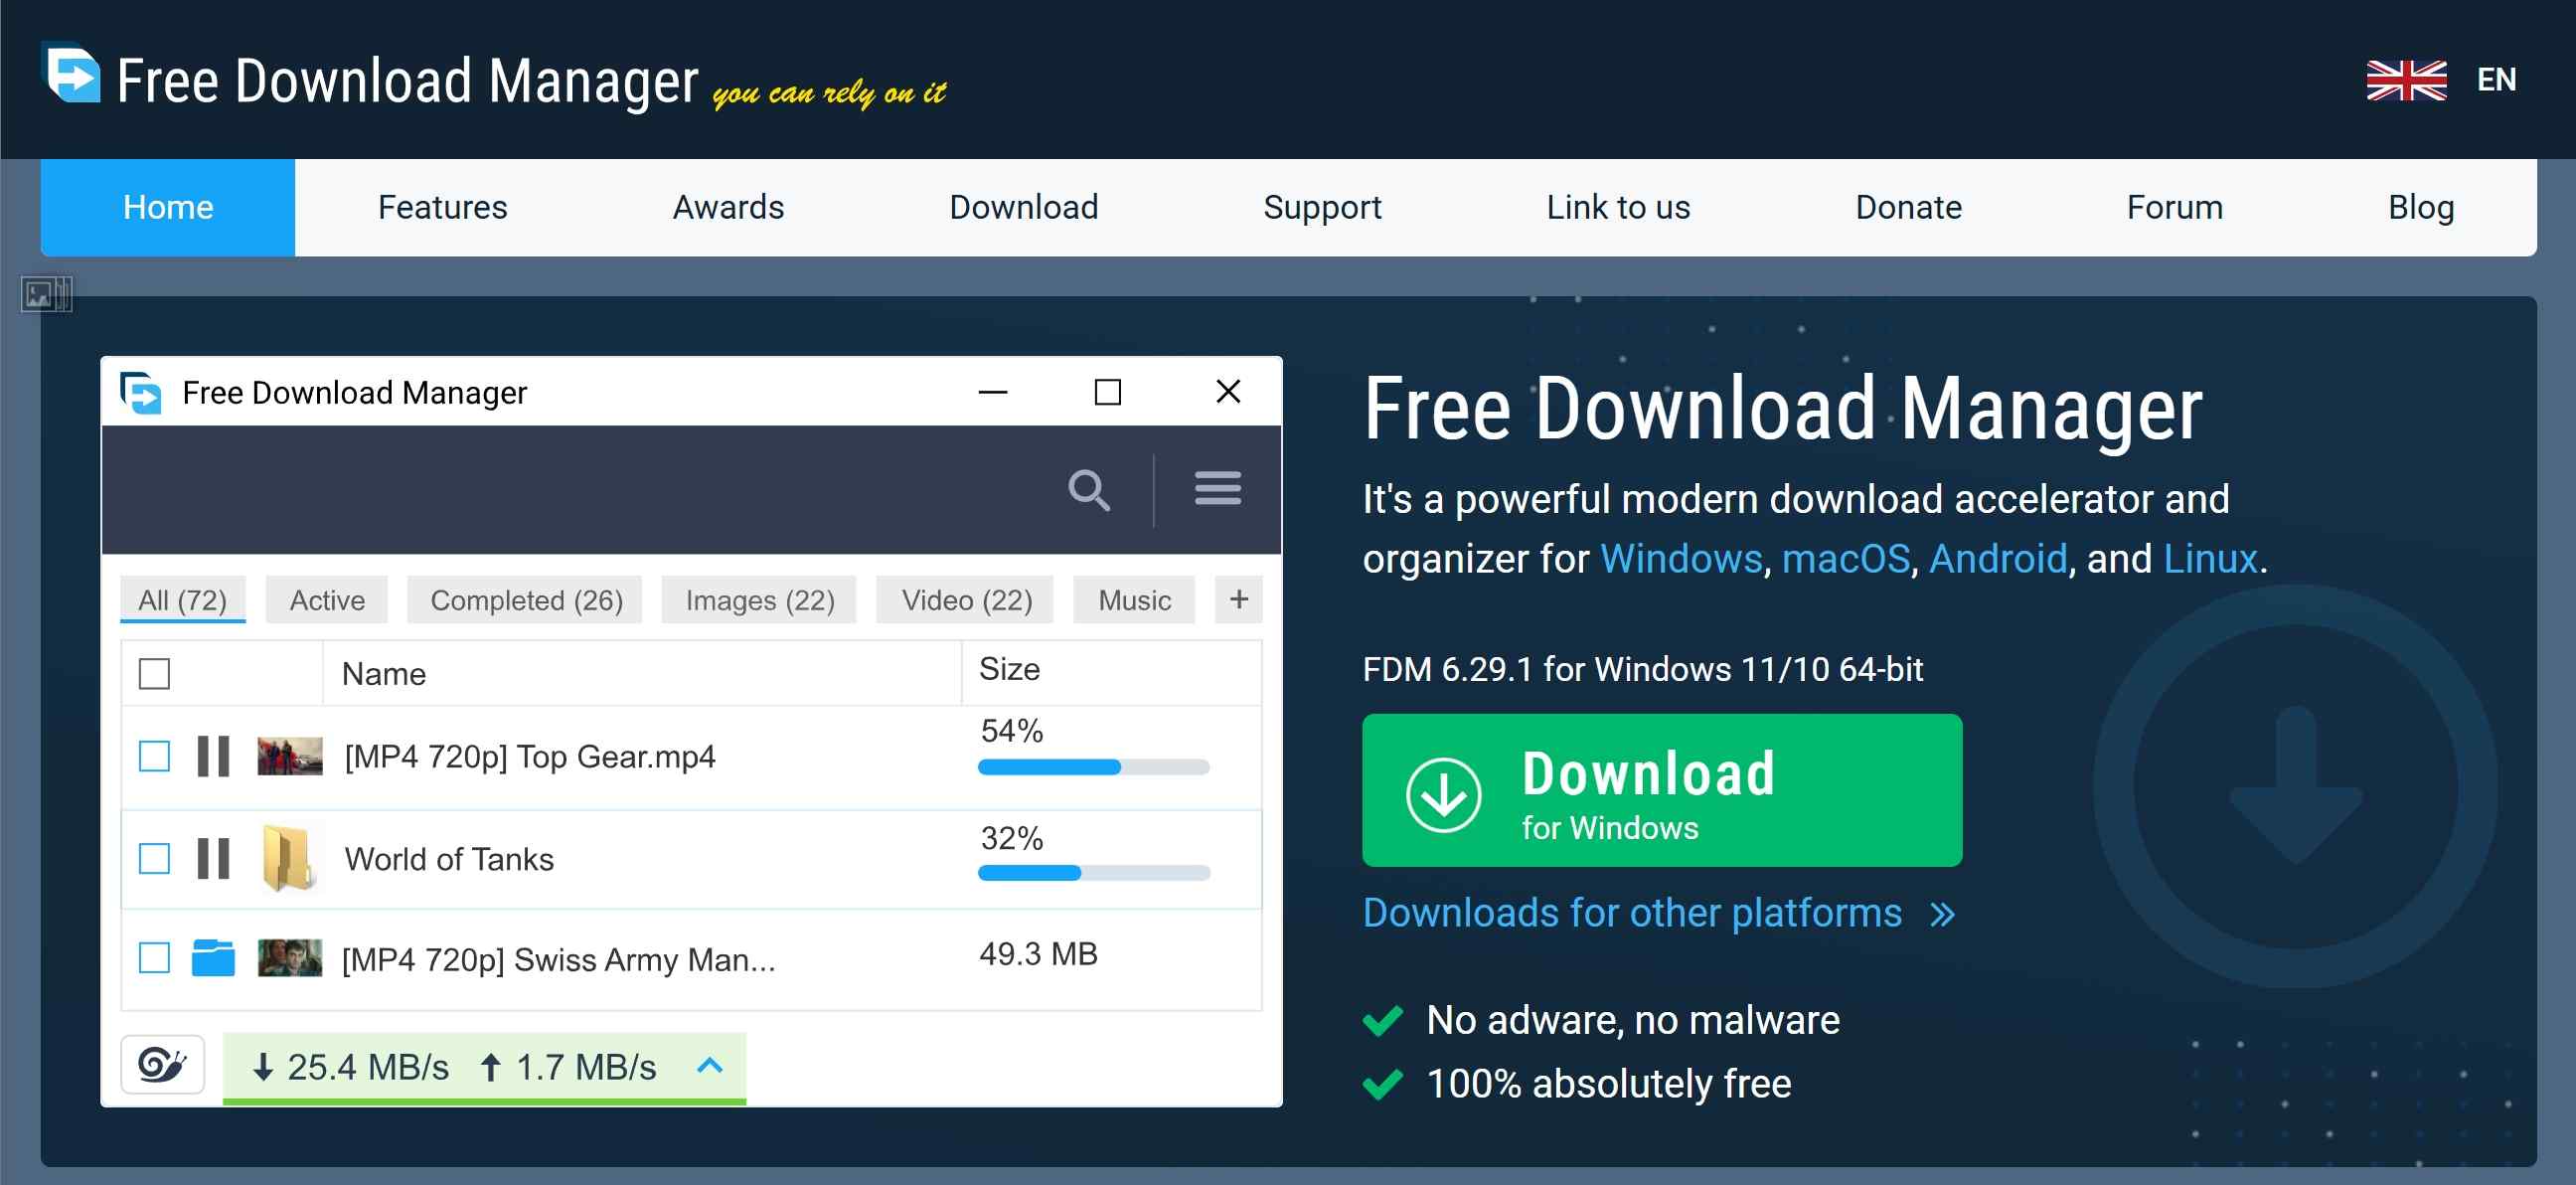Click the Swiss Army Man video thumbnail
The height and width of the screenshot is (1185, 2576).
[290, 958]
